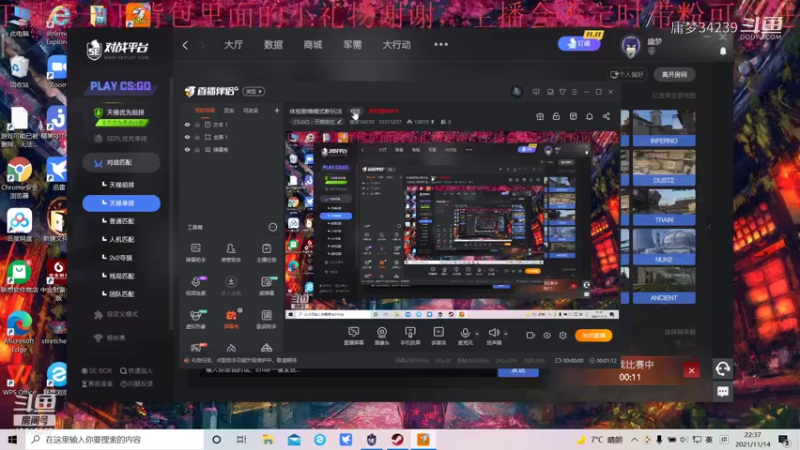This screenshot has width=800, height=450.
Task: Click the 手机投屏 phone casting icon
Action: (410, 336)
